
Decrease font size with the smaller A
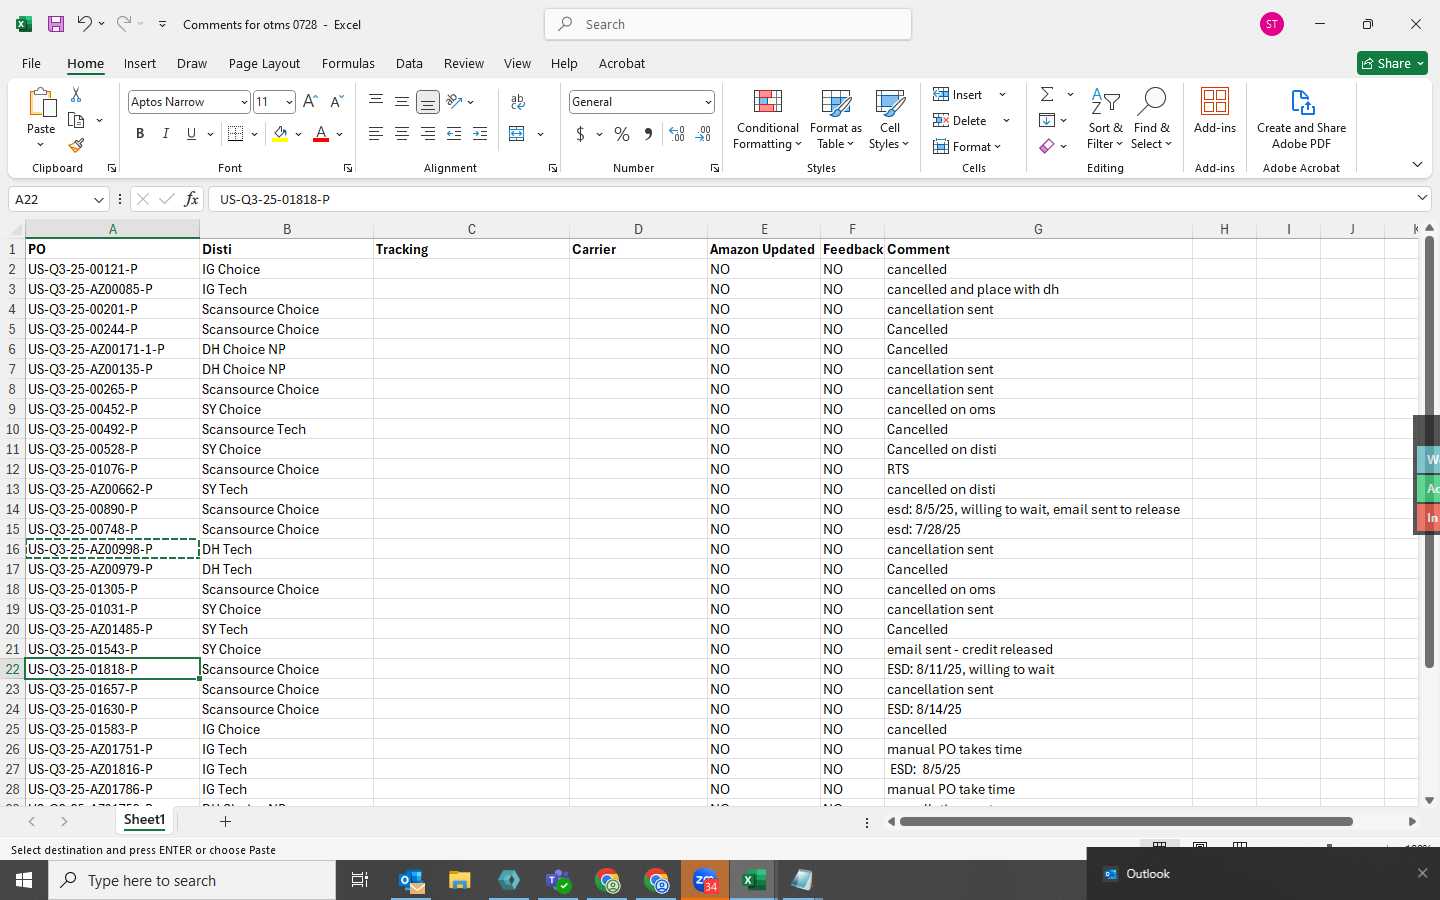tap(336, 102)
